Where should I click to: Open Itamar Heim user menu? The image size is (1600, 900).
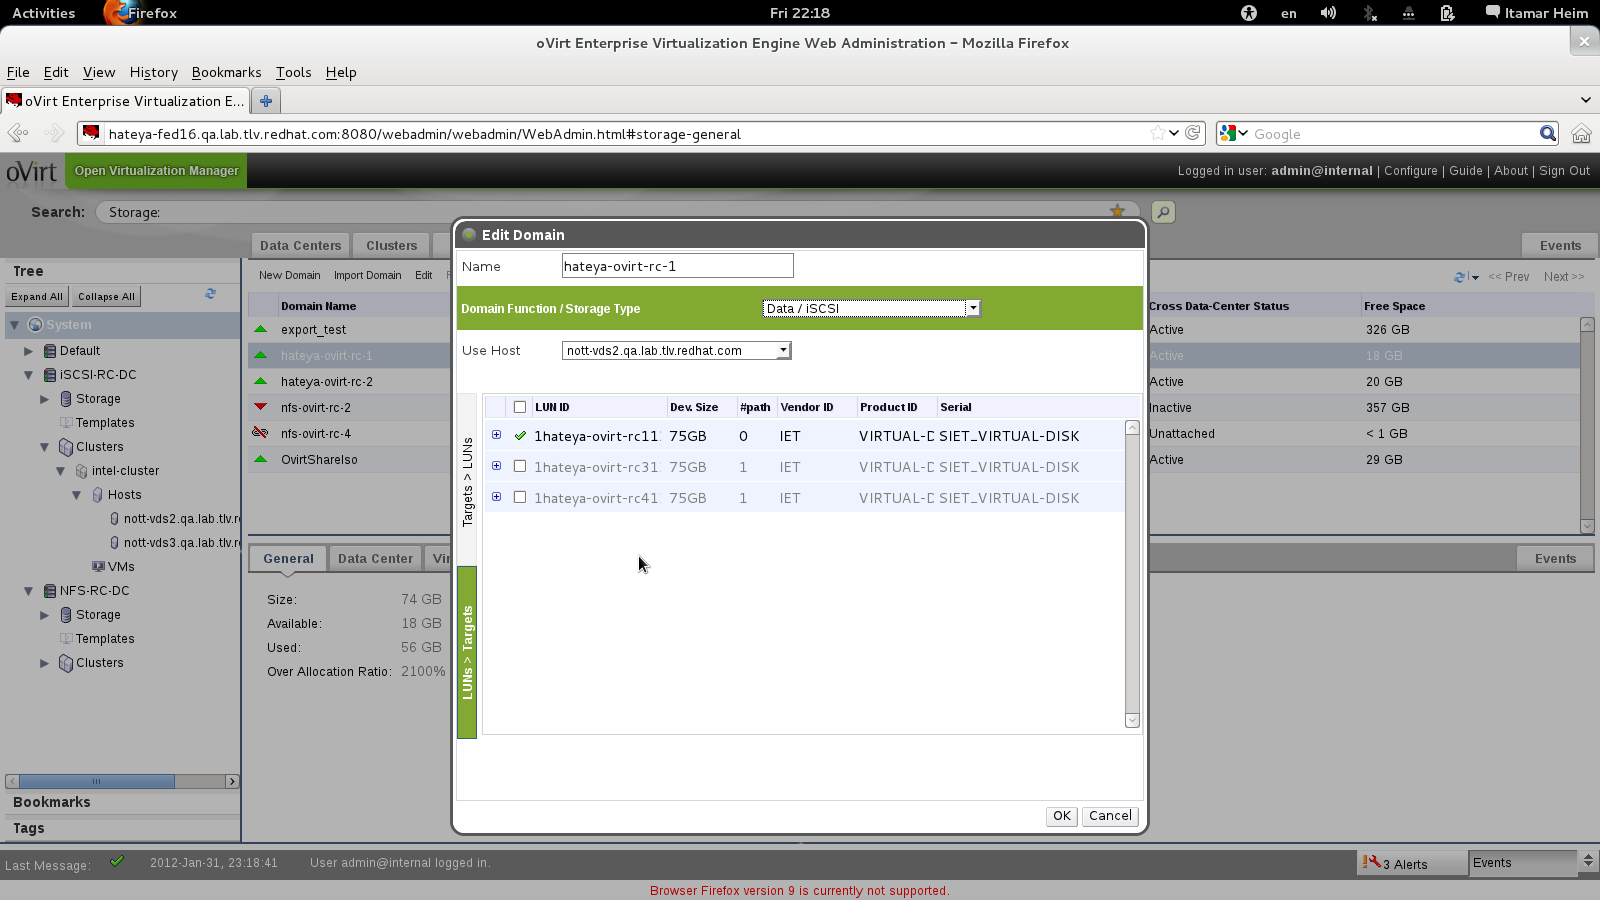(x=1537, y=13)
